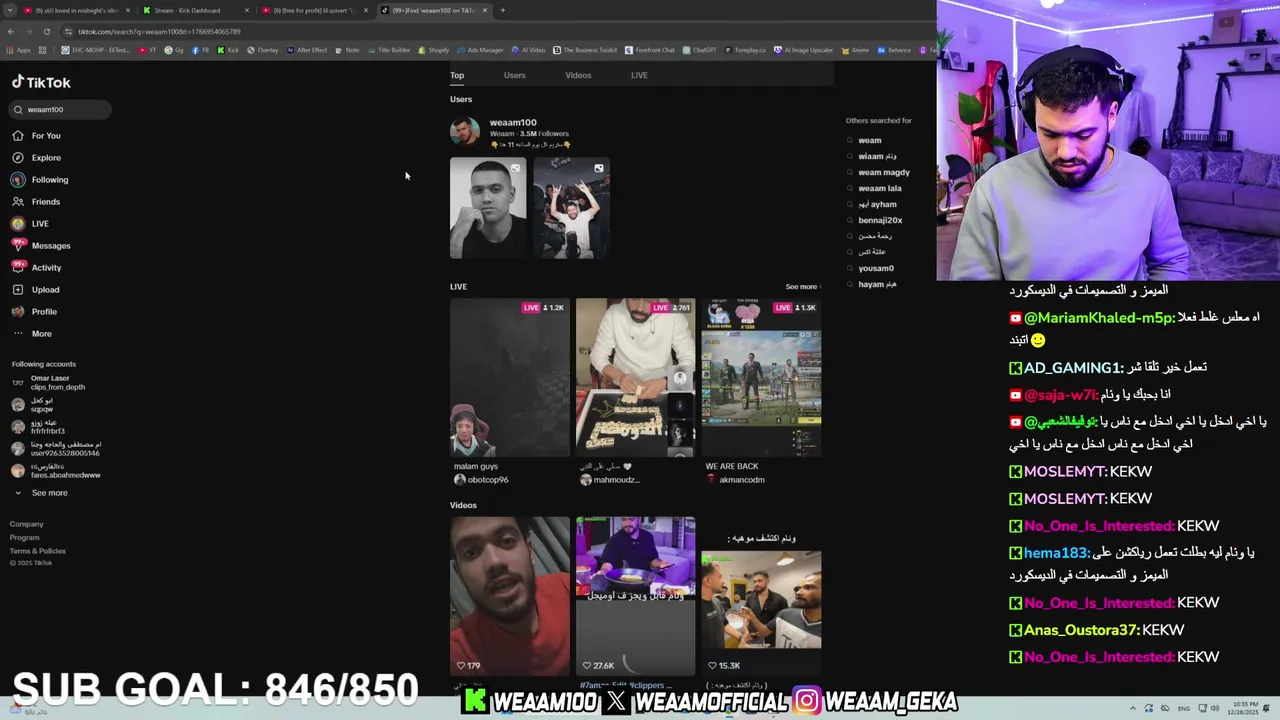The image size is (1280, 720).
Task: Open Kick bookmark in bookmarks bar
Action: (229, 50)
